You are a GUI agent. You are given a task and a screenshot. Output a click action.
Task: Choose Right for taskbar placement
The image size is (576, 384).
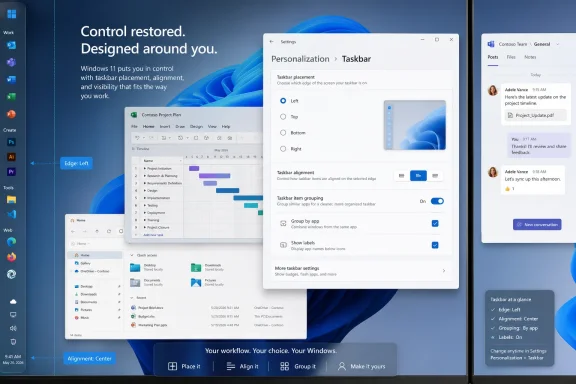[x=283, y=149]
